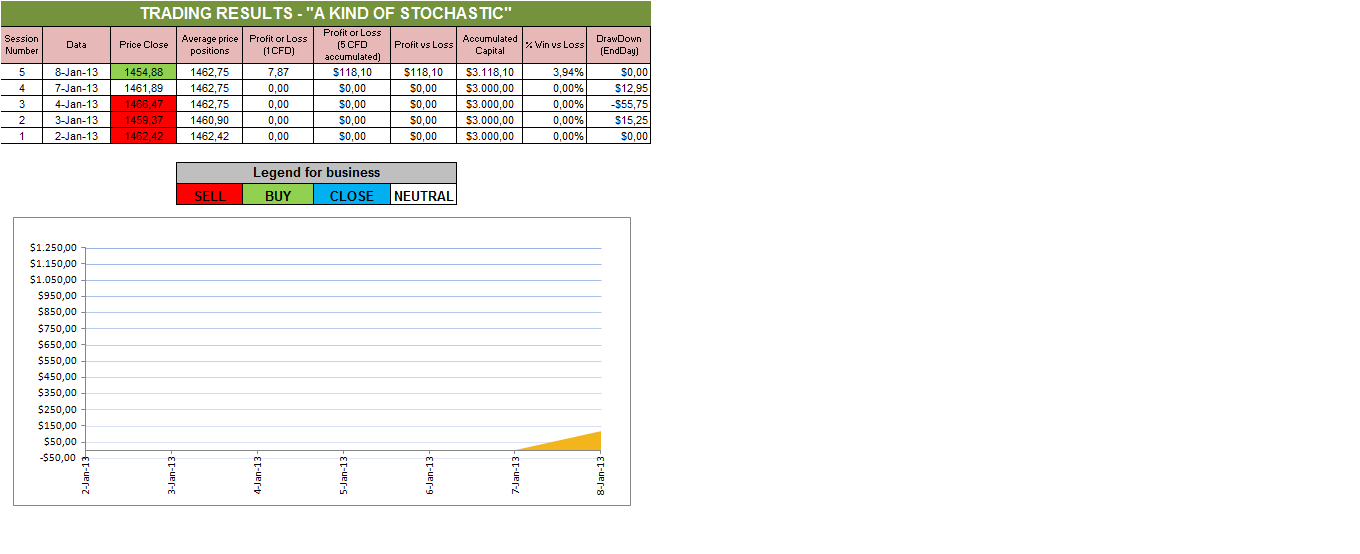Select the '% Win vs Loss' column header
The height and width of the screenshot is (554, 1360).
click(x=554, y=45)
